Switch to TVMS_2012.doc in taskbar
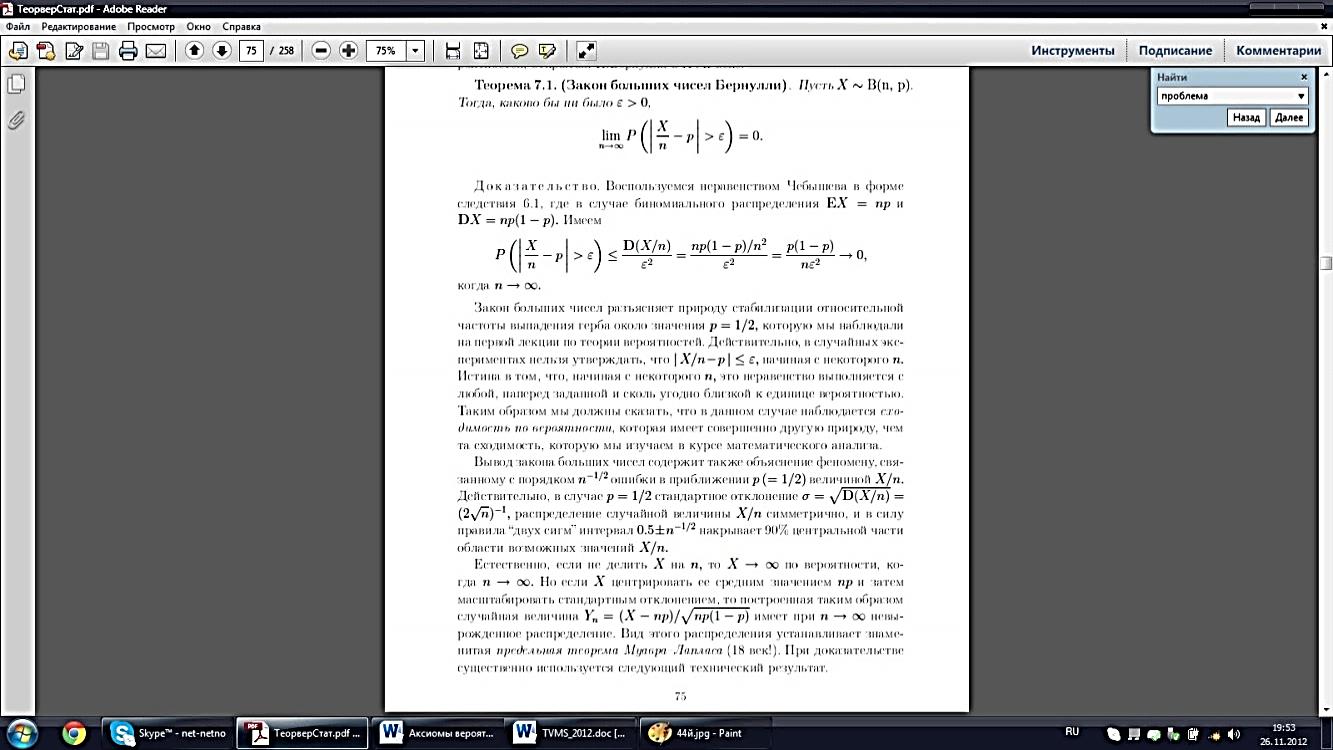 [x=570, y=733]
